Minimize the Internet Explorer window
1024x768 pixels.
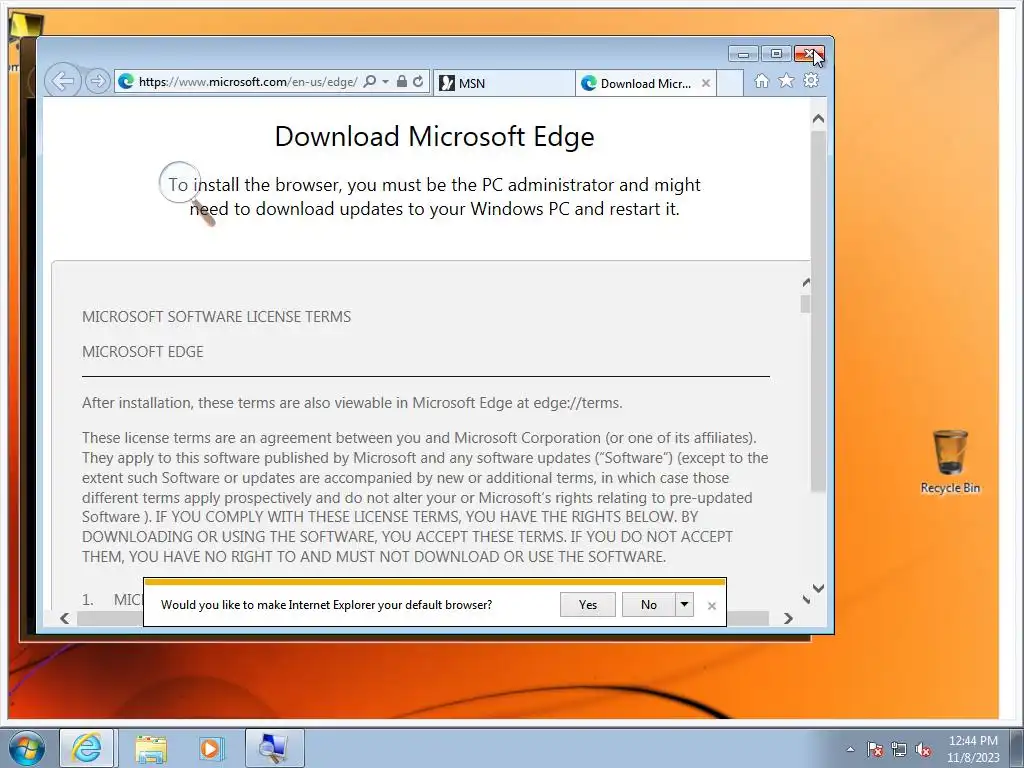coord(743,54)
